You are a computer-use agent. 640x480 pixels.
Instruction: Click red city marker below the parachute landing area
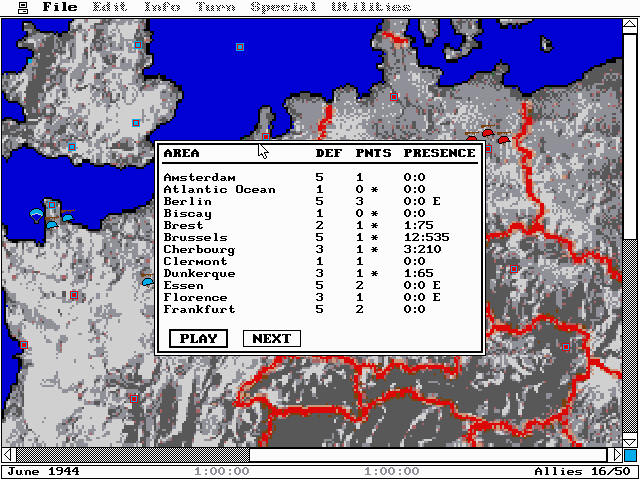coord(74,295)
